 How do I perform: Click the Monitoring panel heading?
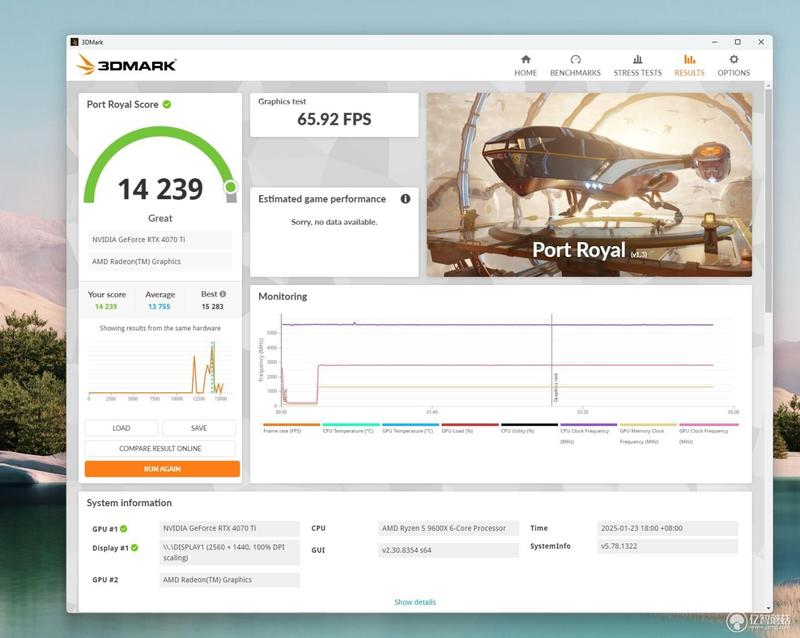pyautogui.click(x=283, y=297)
